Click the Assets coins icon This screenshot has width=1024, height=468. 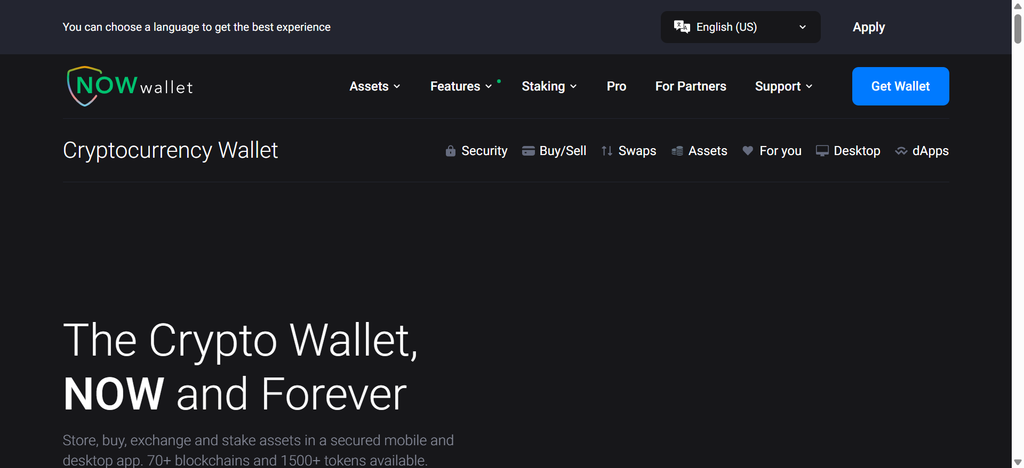point(677,151)
